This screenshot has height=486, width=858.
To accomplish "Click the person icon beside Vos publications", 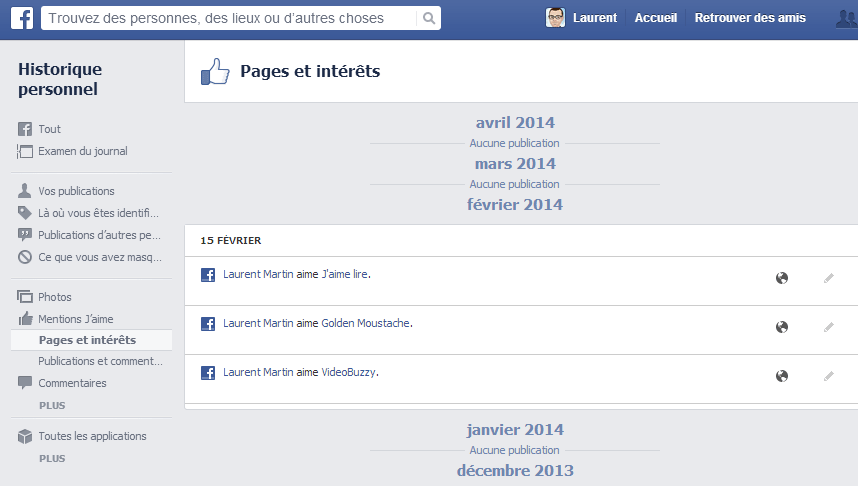I will point(25,190).
